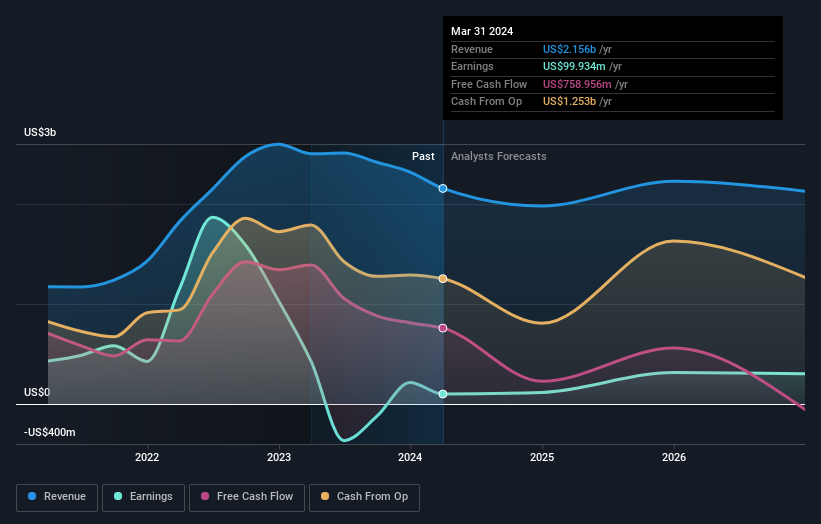821x524 pixels.
Task: Select the 2023 x-axis label
Action: 279,457
